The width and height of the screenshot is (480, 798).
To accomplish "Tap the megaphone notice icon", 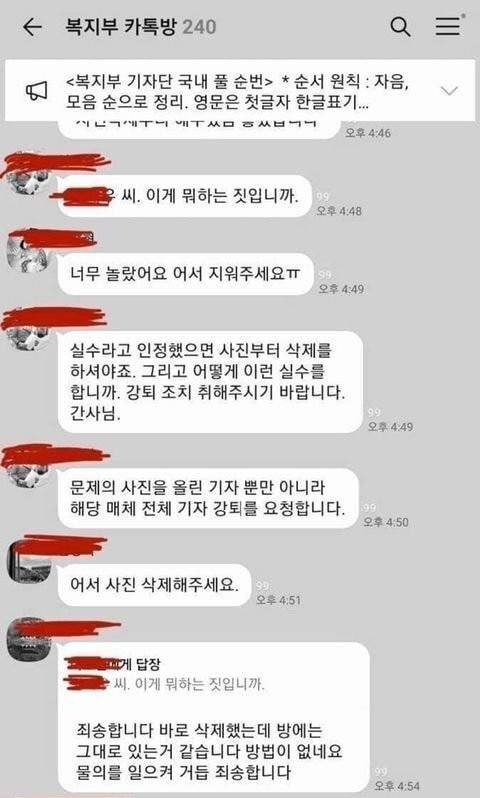I will click(36, 92).
